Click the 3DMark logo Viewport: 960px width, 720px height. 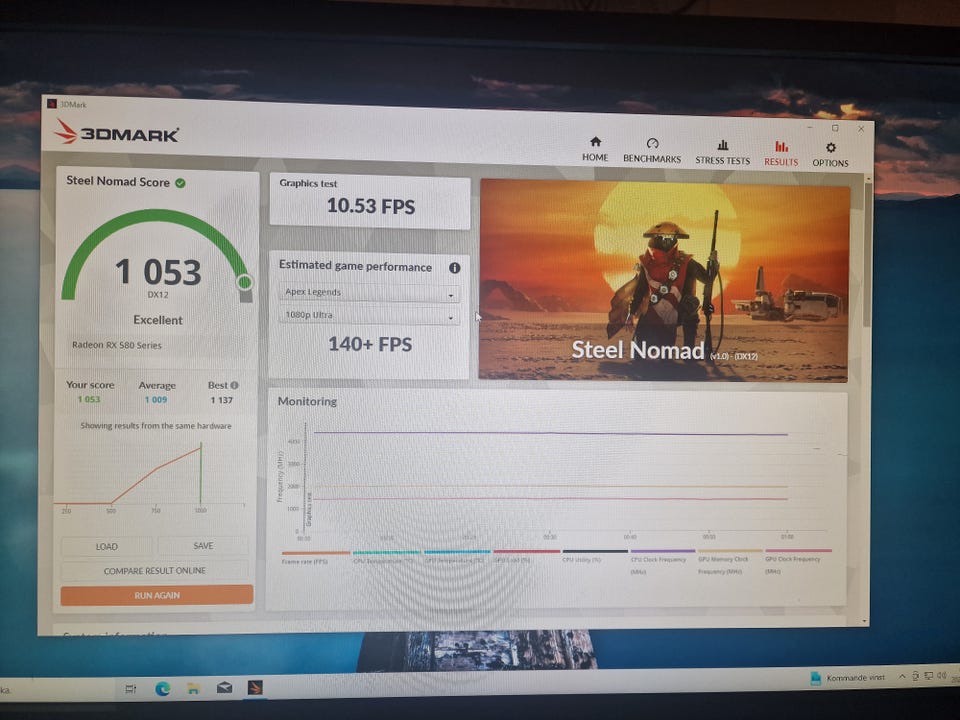(x=116, y=133)
